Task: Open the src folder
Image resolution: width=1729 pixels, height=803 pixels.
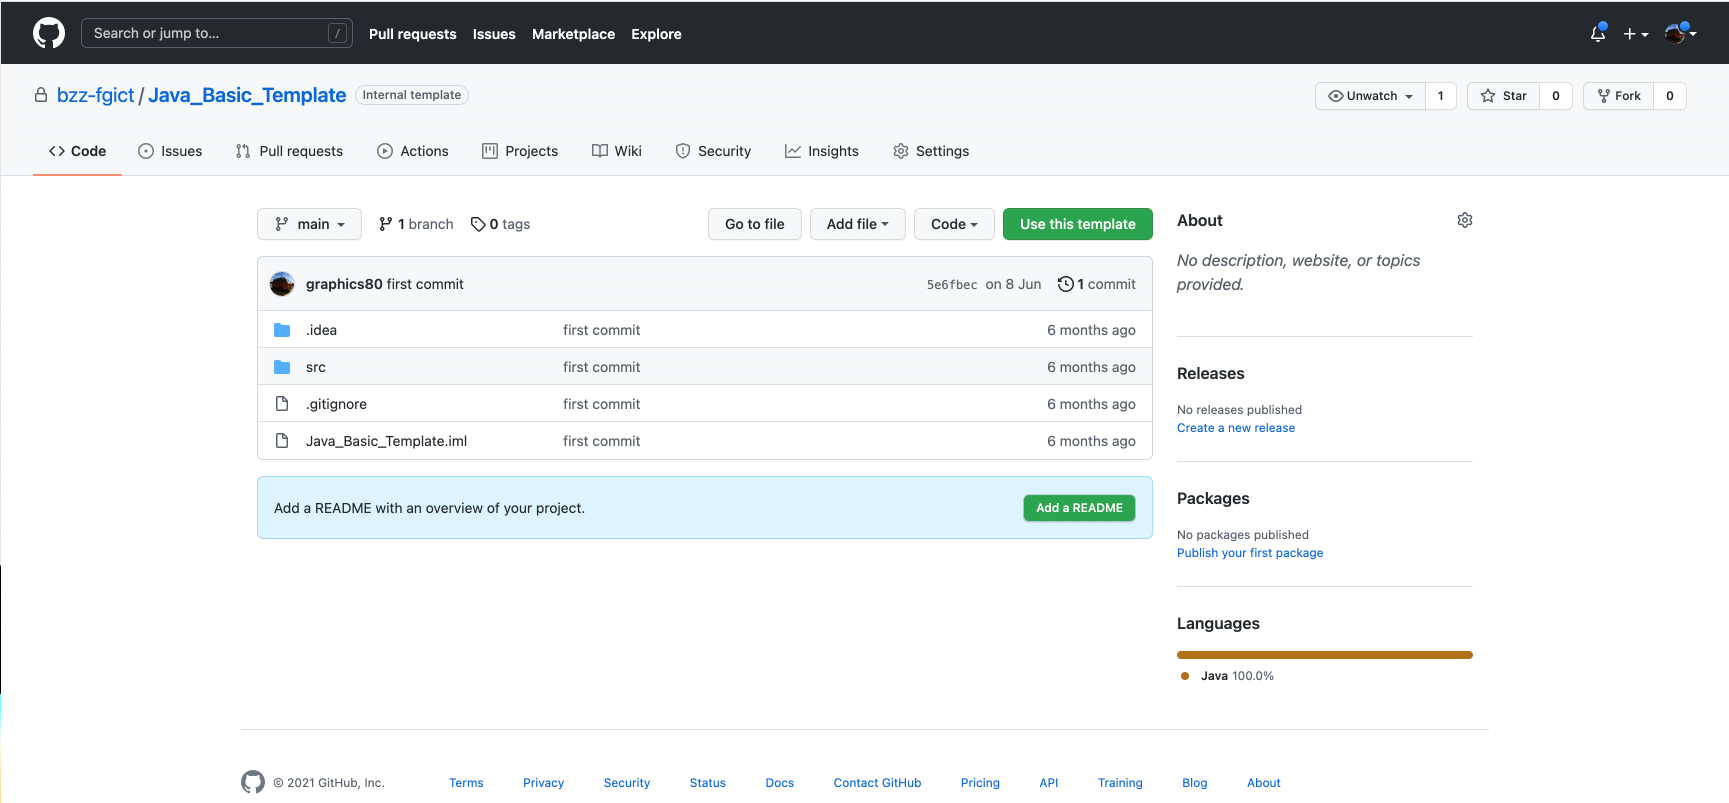Action: [315, 367]
